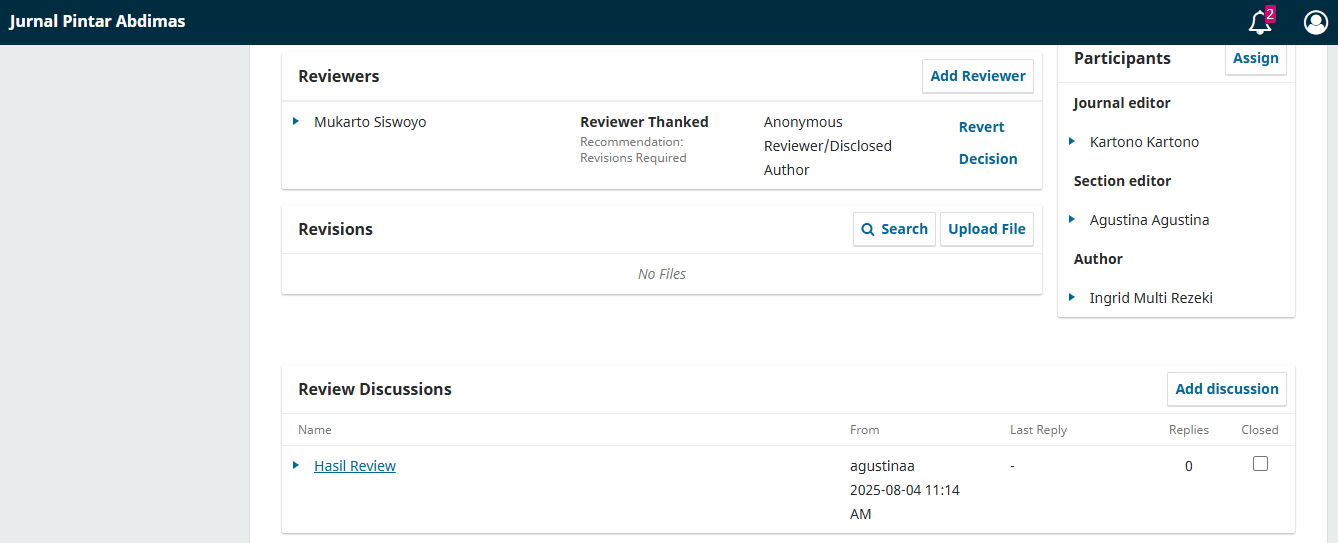The height and width of the screenshot is (543, 1338).
Task: Expand the Hasil Review discussion row
Action: point(296,465)
